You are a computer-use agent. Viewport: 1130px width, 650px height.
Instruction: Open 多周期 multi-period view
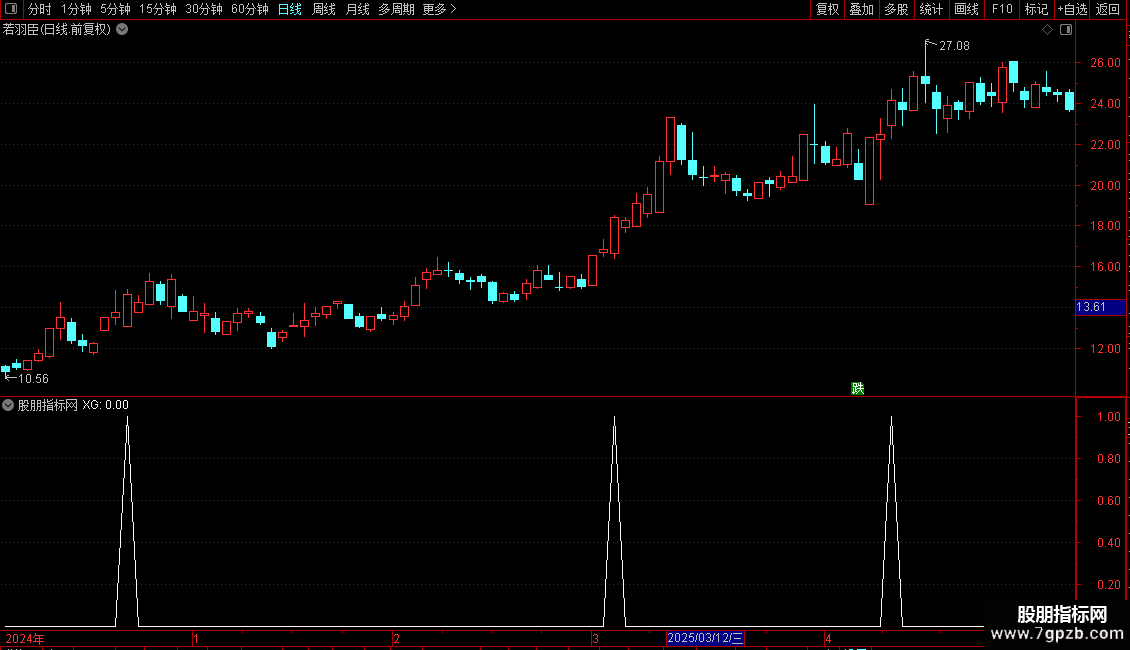click(396, 9)
